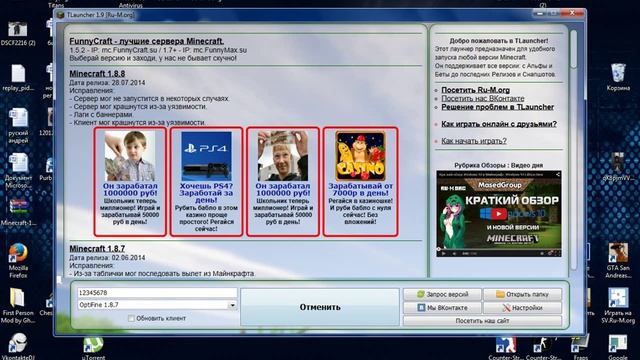Toggle Обновить клиент checkbox

(x=131, y=318)
